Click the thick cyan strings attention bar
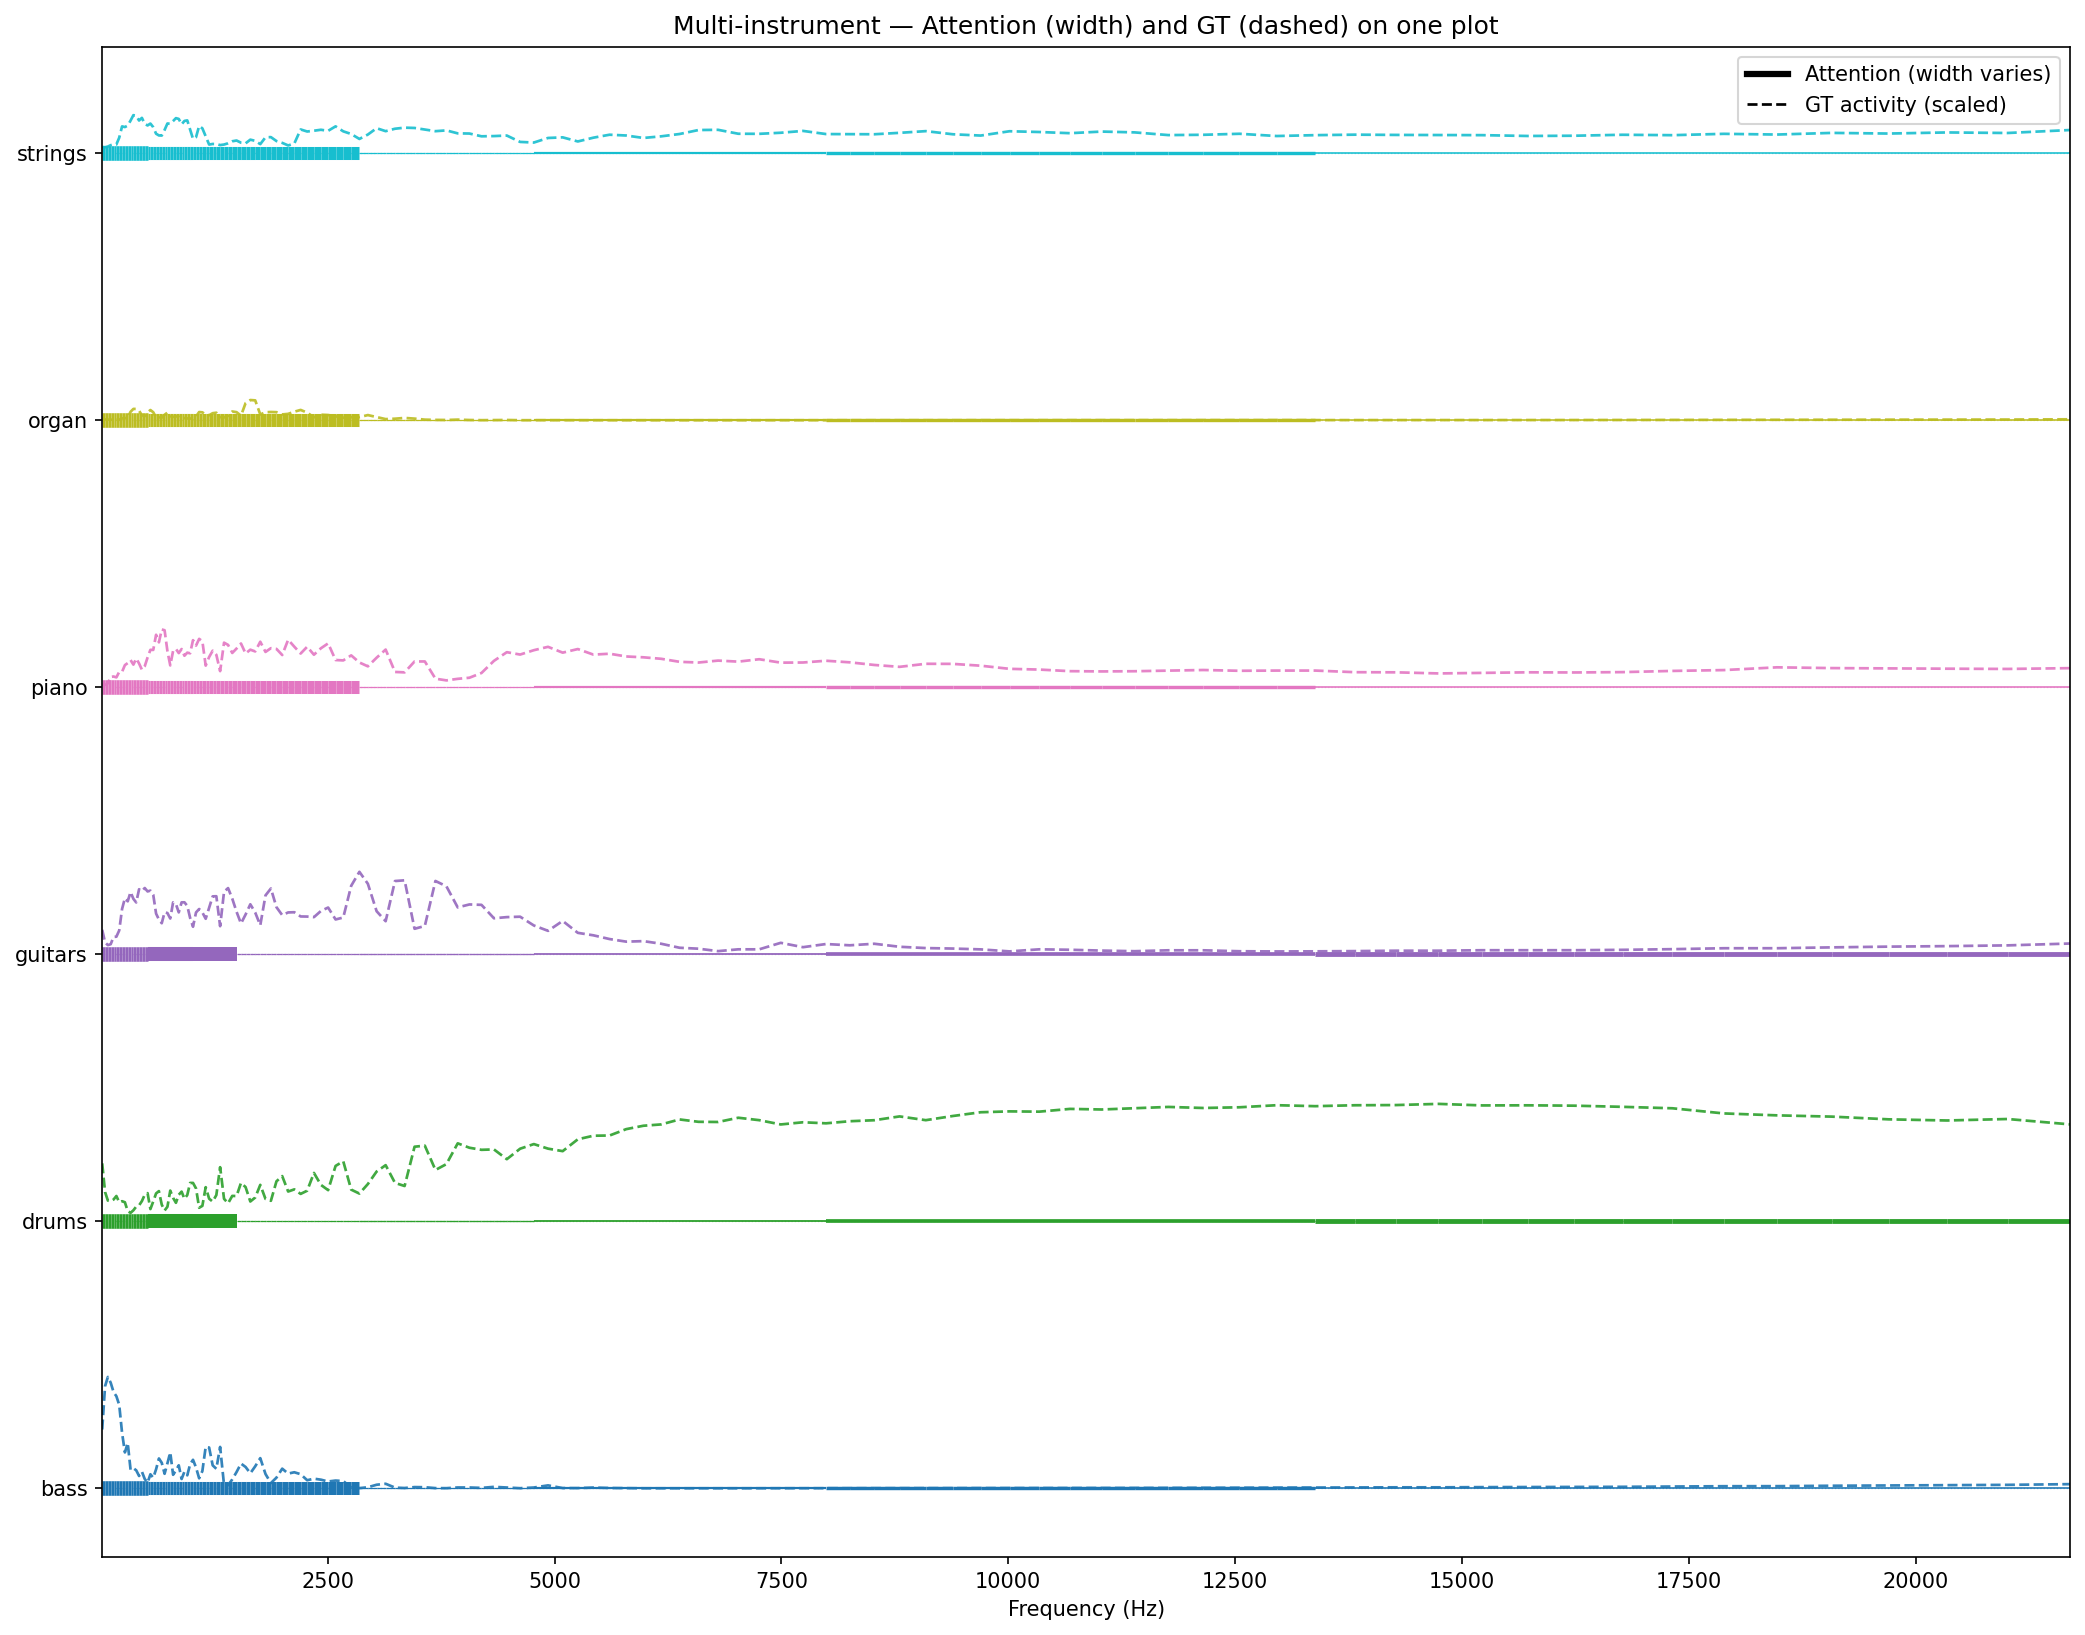 click(x=250, y=154)
